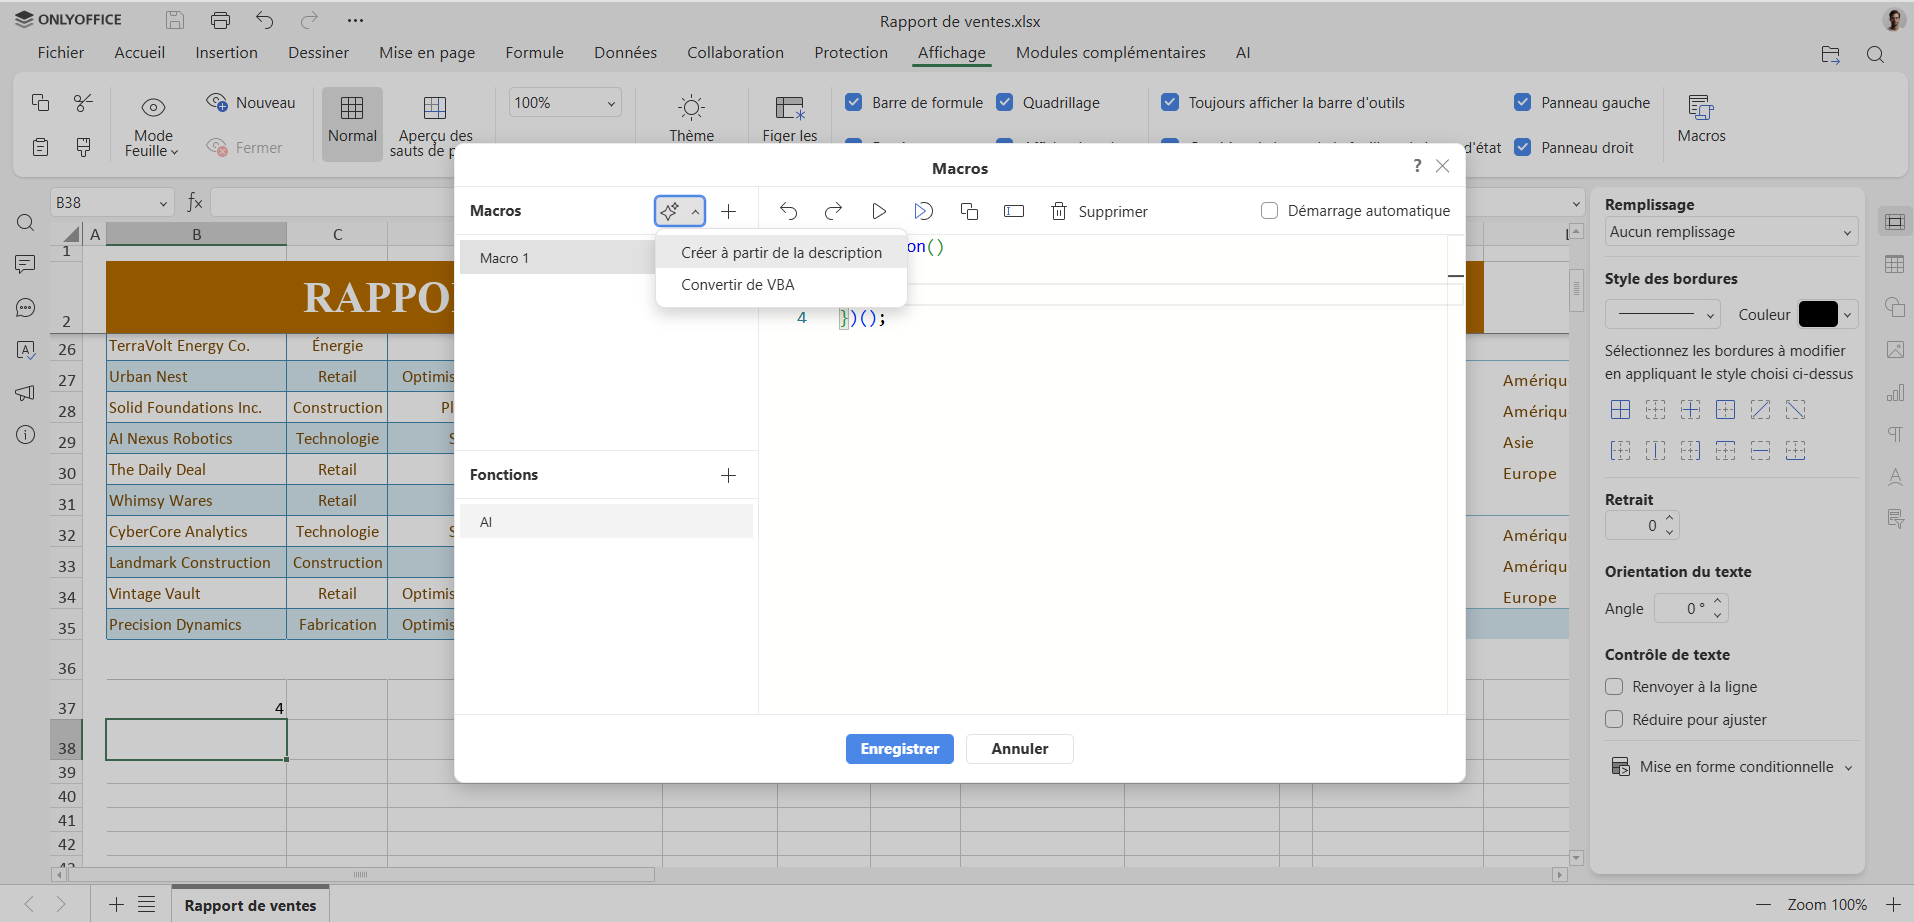Run the macro with play icon
Screen dimensions: 1914x922
pyautogui.click(x=878, y=211)
